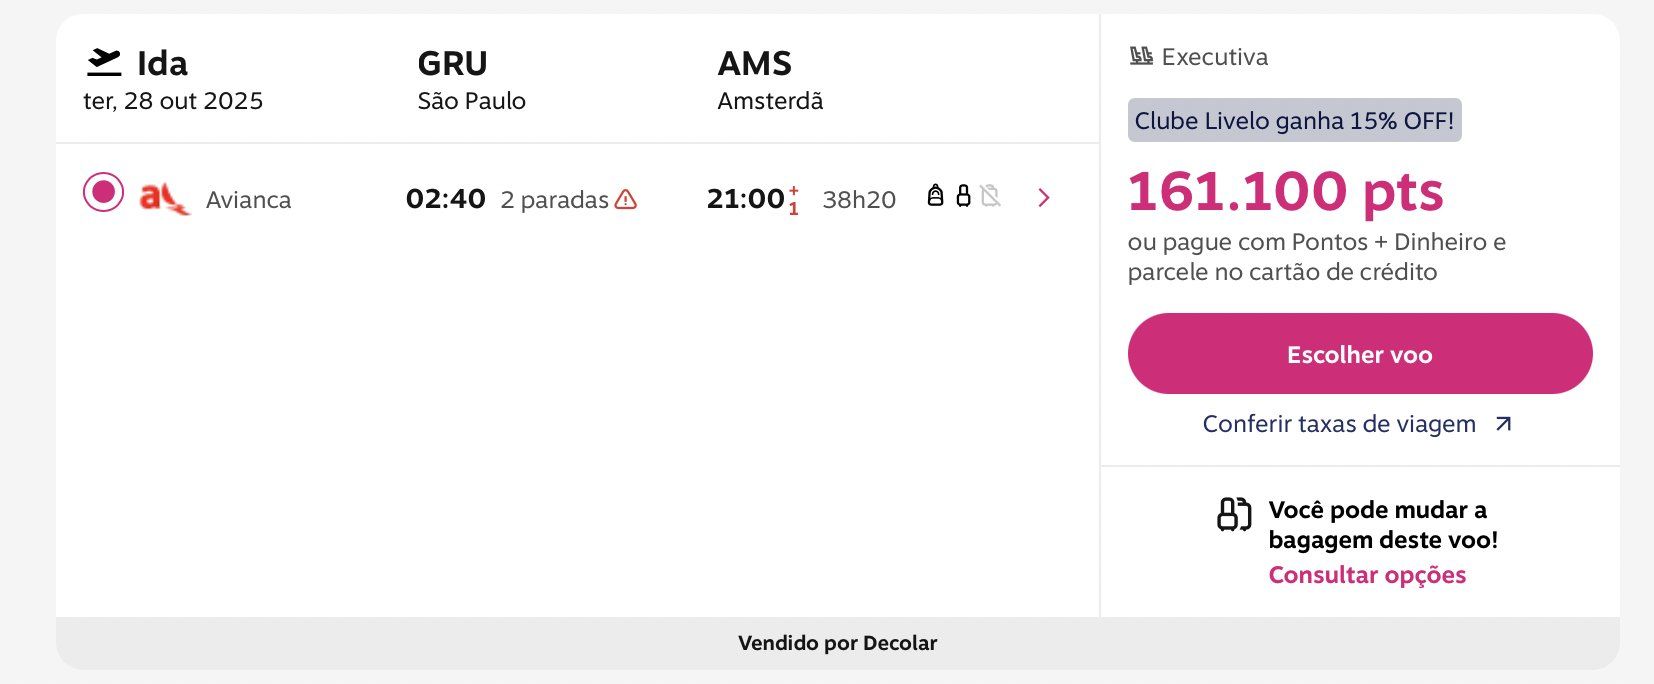Click the Escolher voo button
Image resolution: width=1654 pixels, height=684 pixels.
[1360, 354]
